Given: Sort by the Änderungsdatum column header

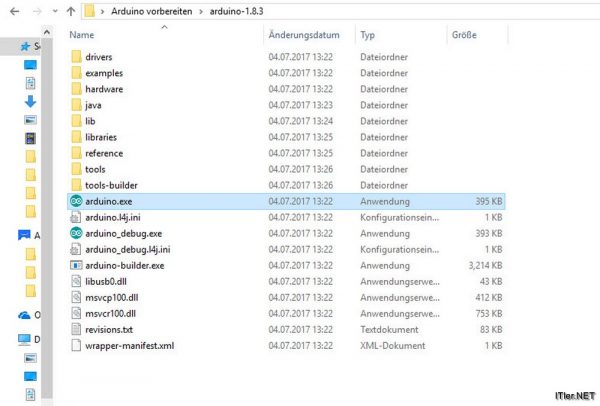Looking at the screenshot, I should 304,35.
